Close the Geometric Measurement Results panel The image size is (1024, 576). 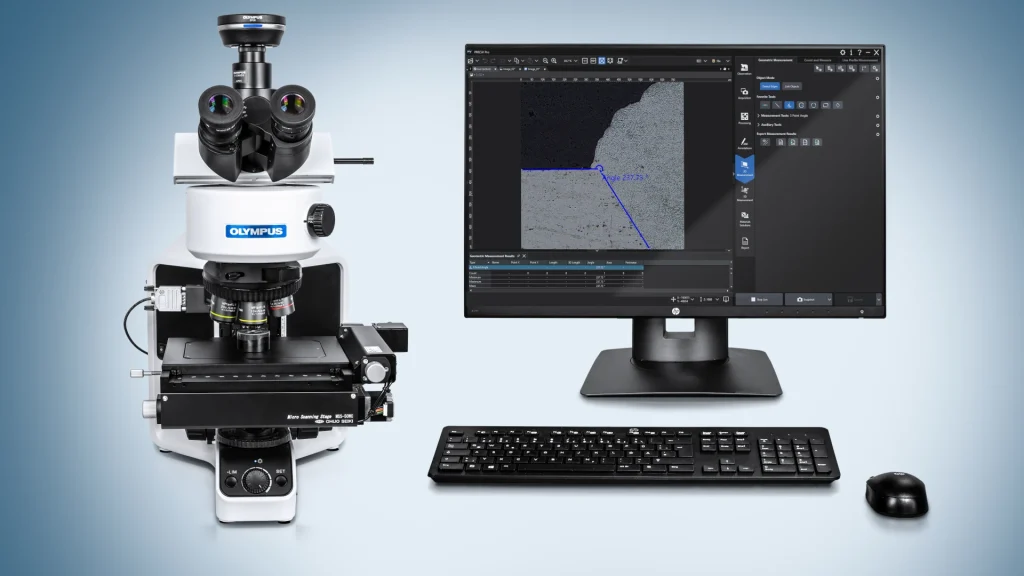524,256
